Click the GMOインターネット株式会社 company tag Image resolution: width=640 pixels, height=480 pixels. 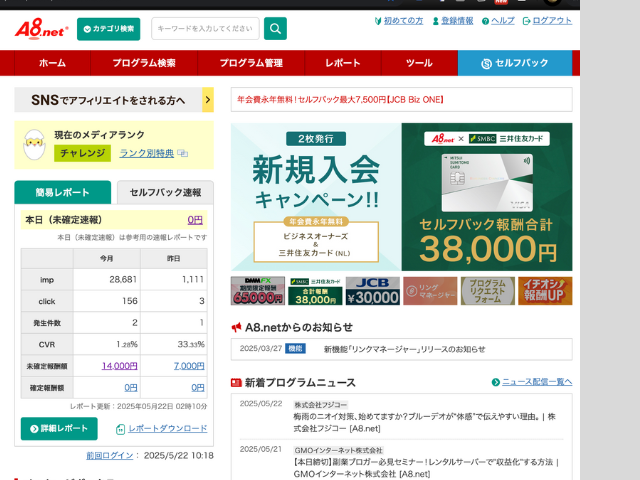[x=339, y=450]
